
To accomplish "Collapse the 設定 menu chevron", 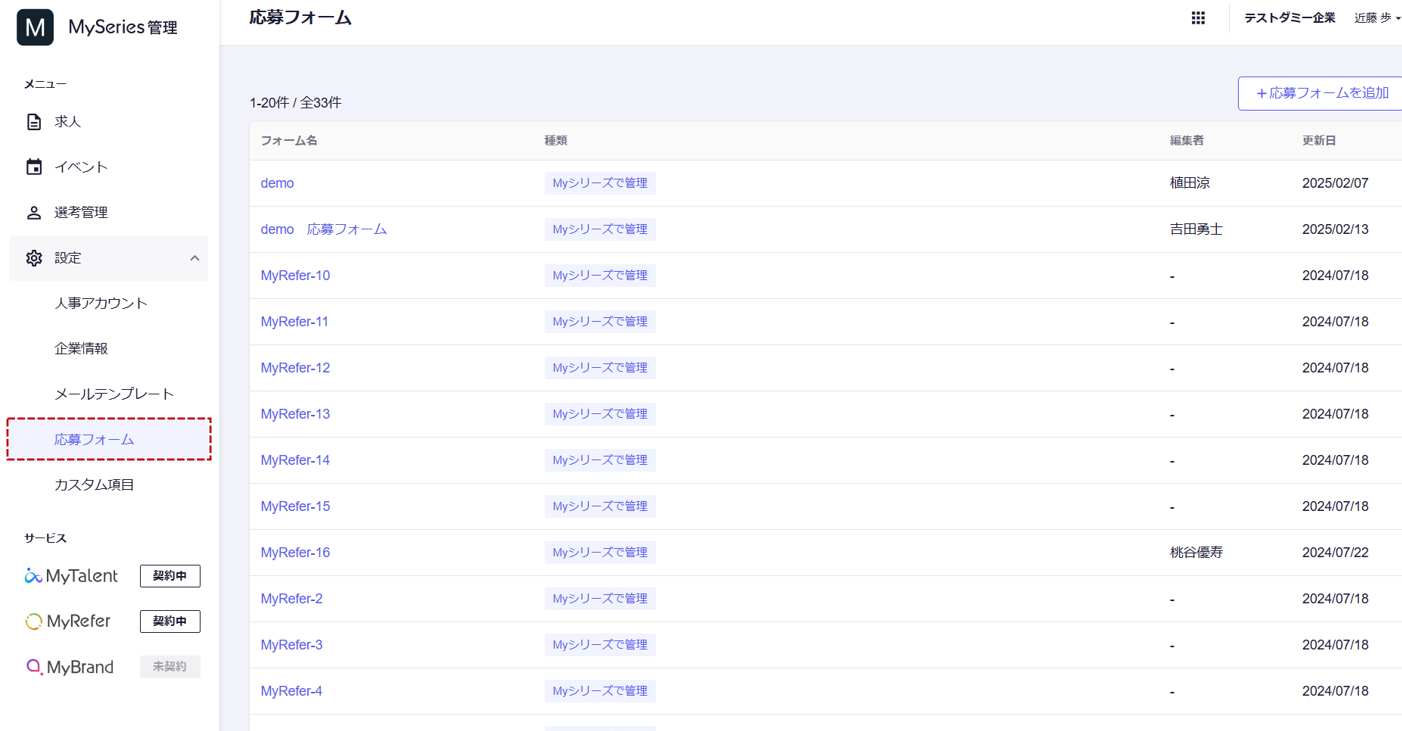I will [x=194, y=258].
